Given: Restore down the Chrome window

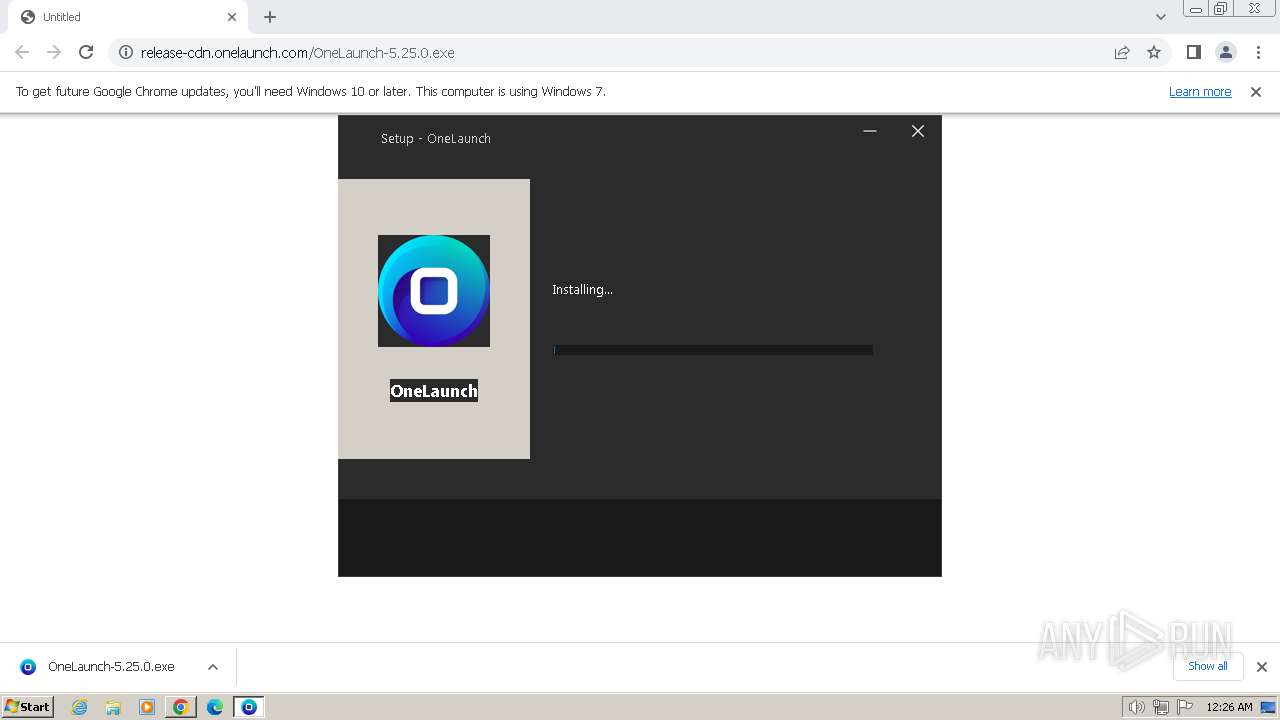Looking at the screenshot, I should point(1220,9).
